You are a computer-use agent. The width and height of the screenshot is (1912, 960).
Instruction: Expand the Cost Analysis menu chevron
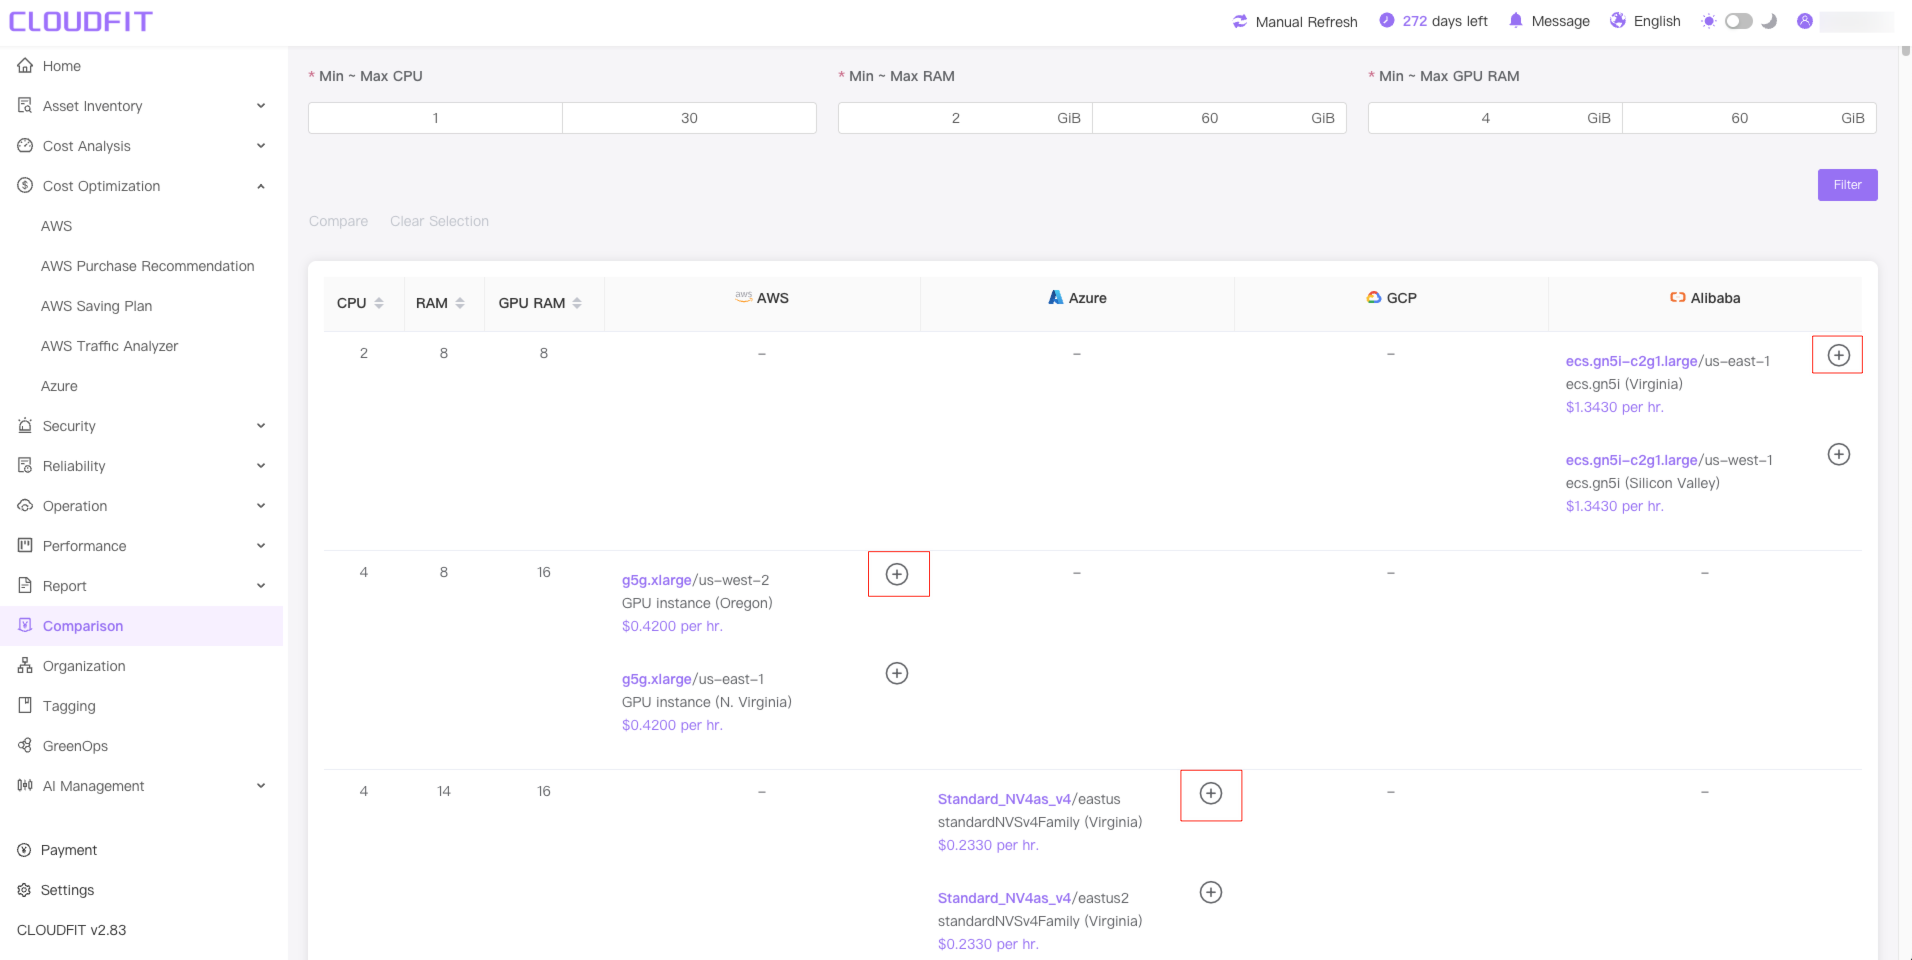(261, 145)
